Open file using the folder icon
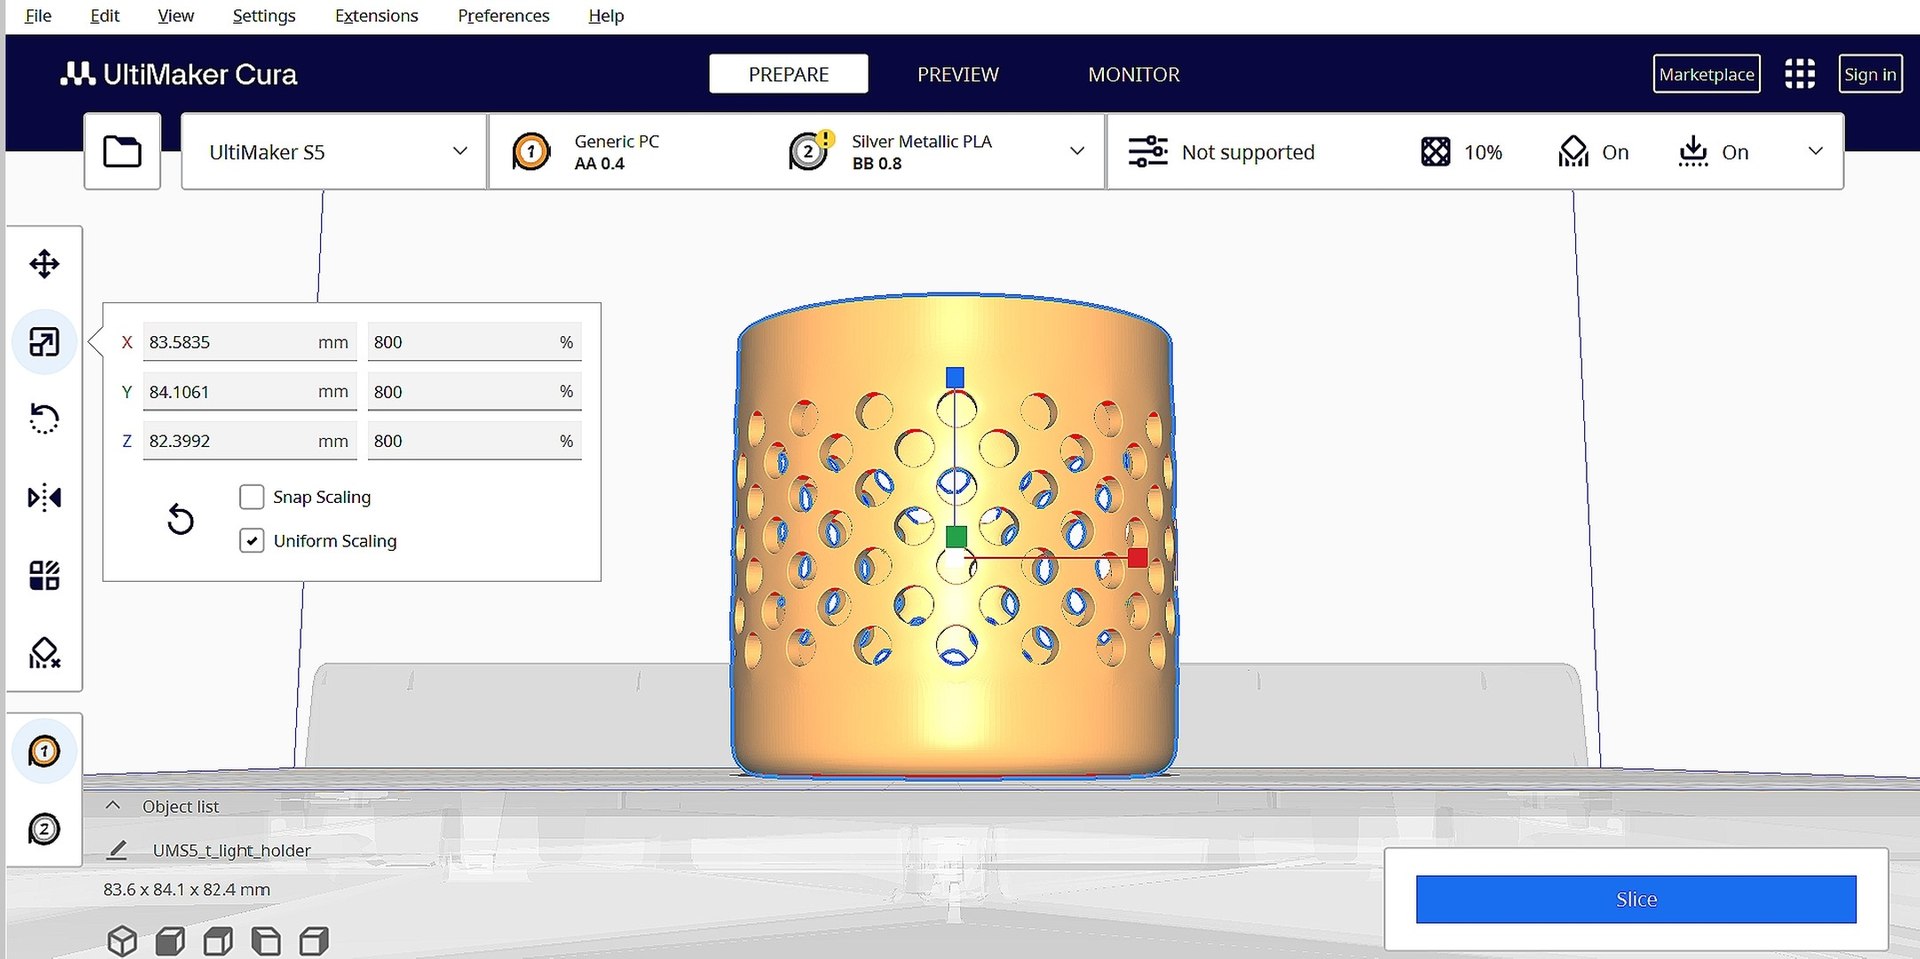This screenshot has width=1920, height=959. click(x=122, y=151)
